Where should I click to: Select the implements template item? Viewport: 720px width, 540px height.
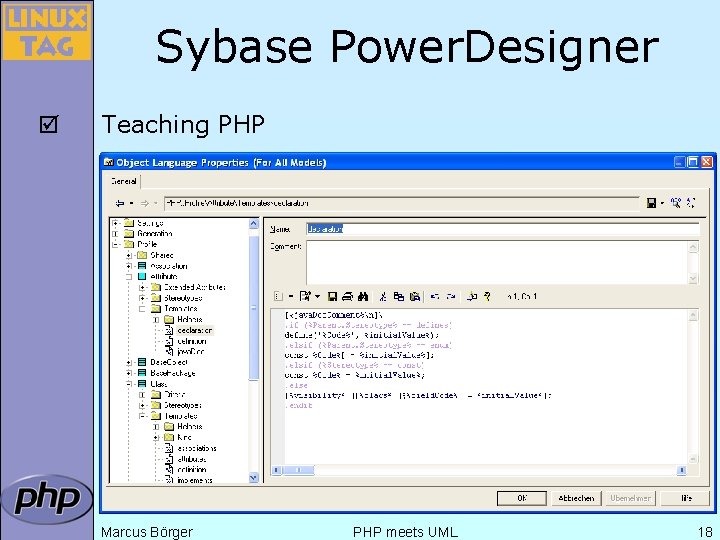pos(195,480)
